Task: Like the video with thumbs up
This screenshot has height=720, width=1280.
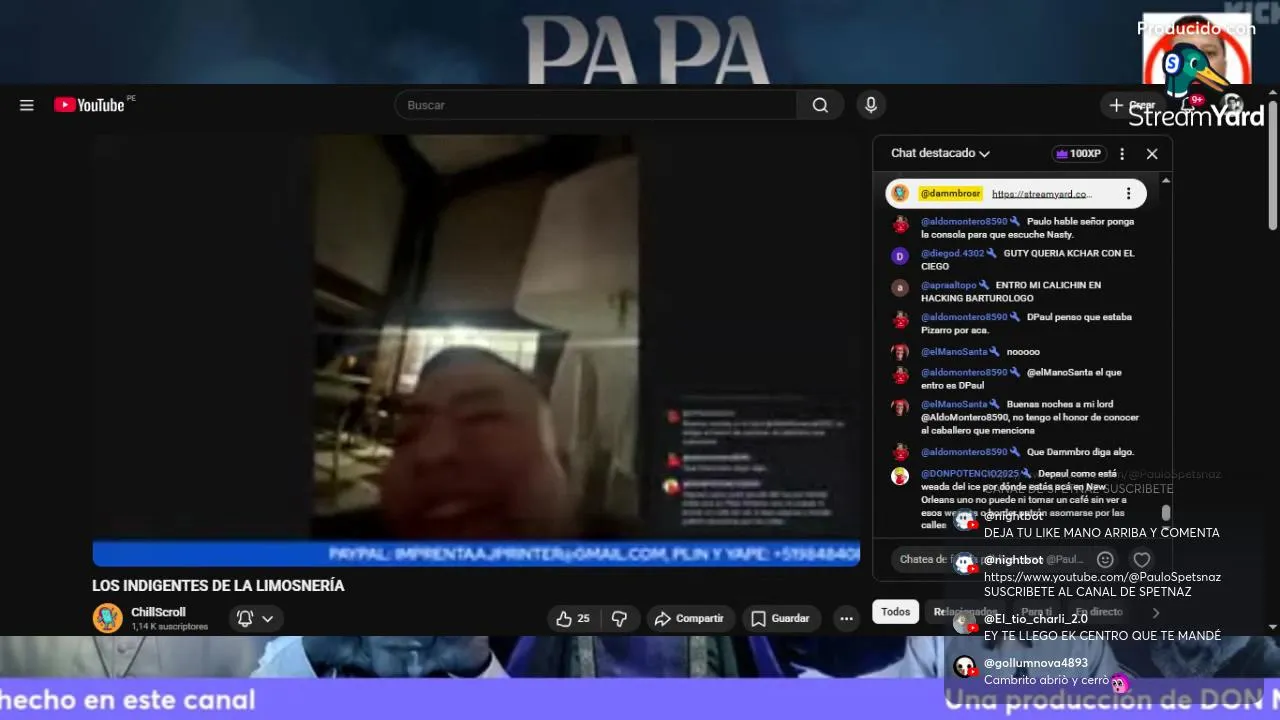Action: point(573,619)
